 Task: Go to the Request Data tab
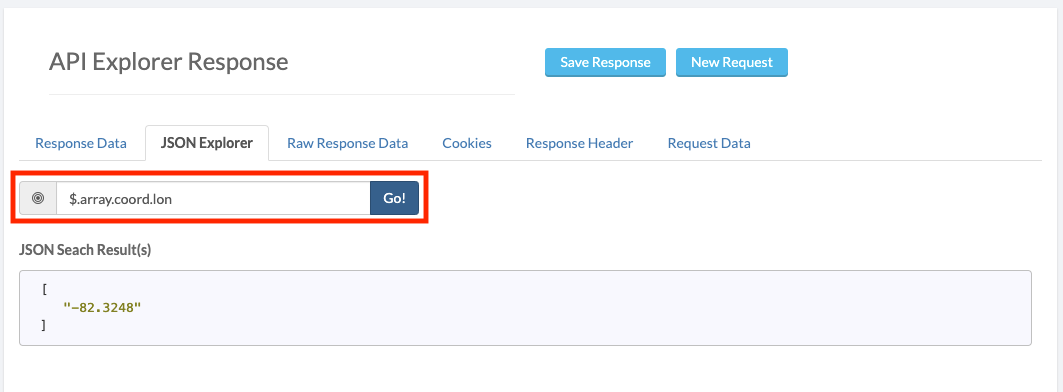(709, 143)
